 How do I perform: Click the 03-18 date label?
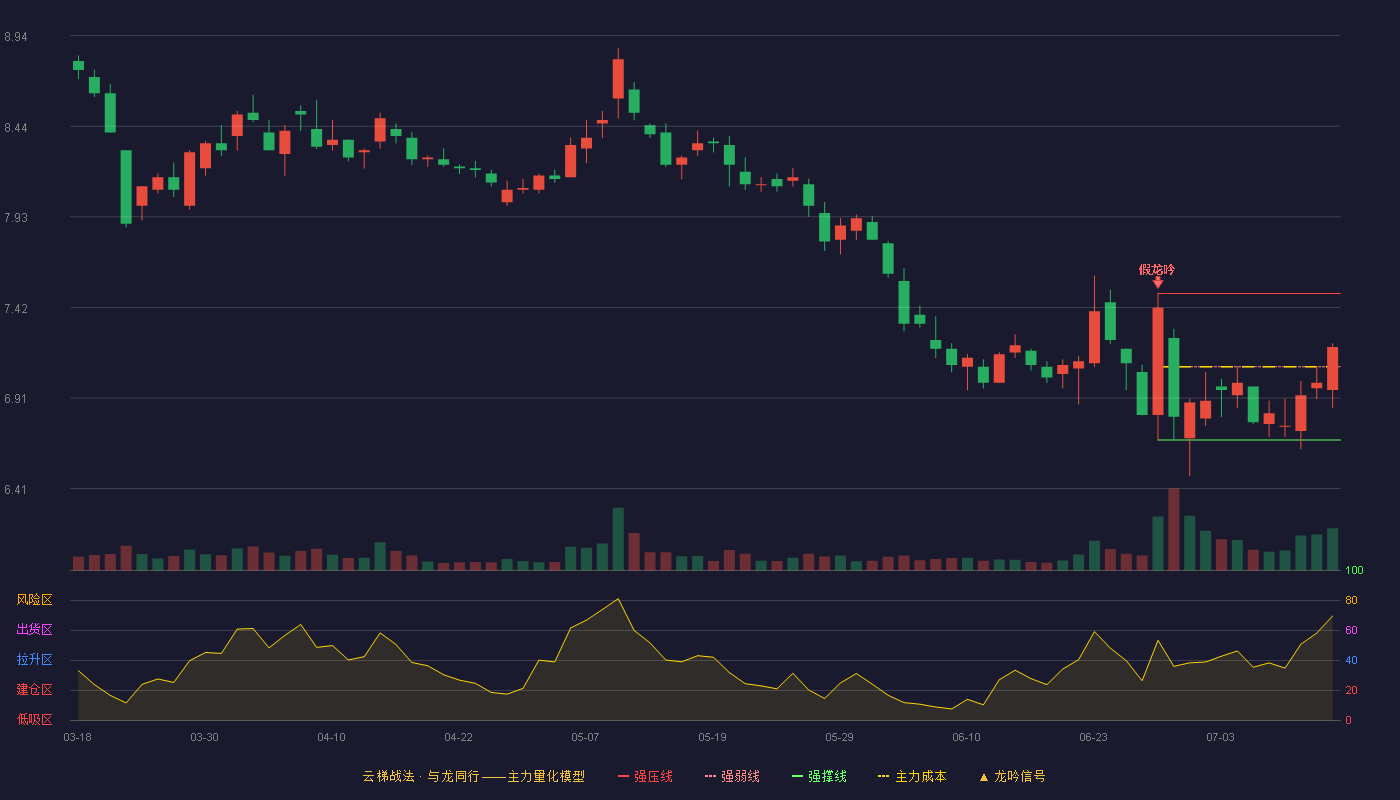77,737
